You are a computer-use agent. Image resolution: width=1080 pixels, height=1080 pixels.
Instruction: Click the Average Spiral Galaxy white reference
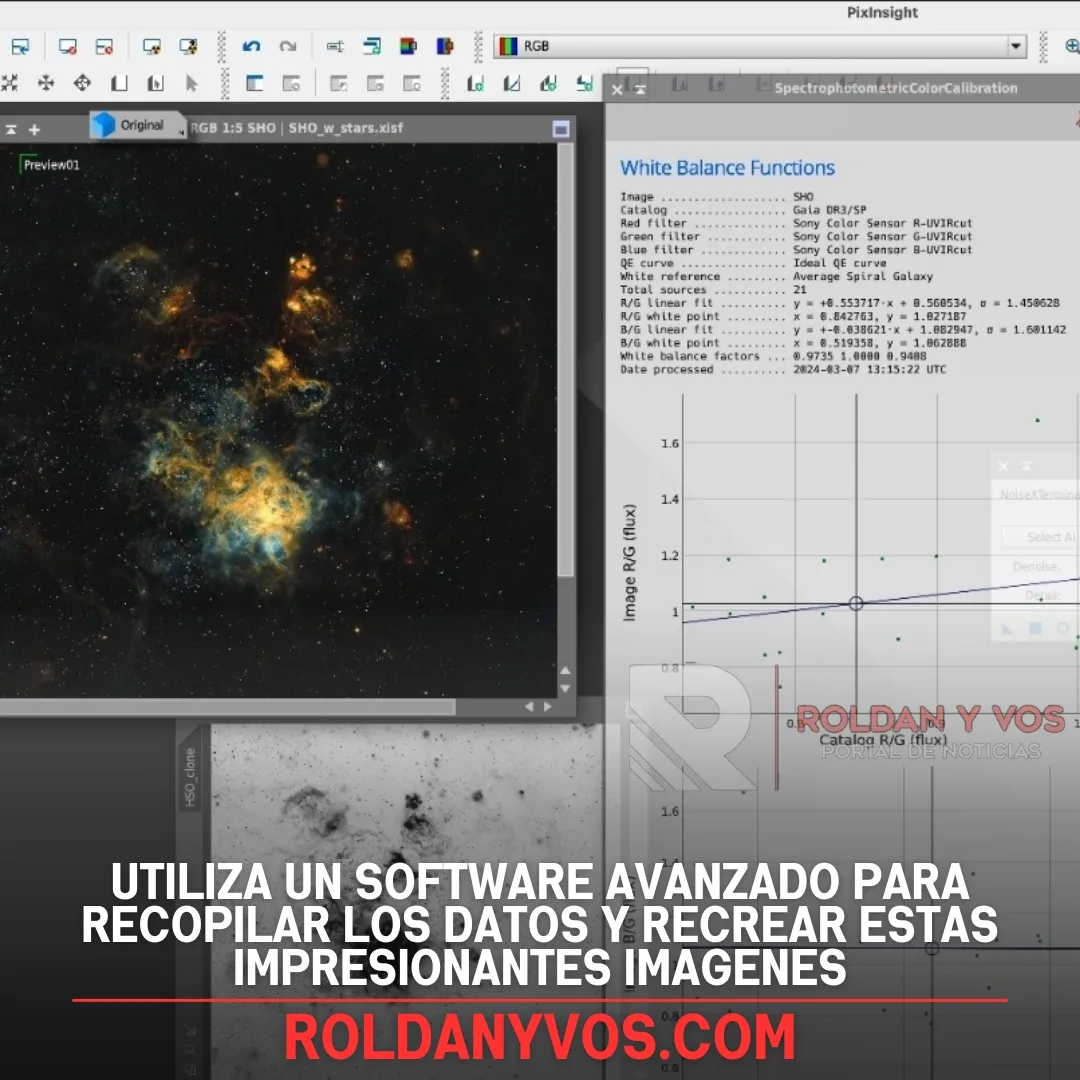coord(862,276)
